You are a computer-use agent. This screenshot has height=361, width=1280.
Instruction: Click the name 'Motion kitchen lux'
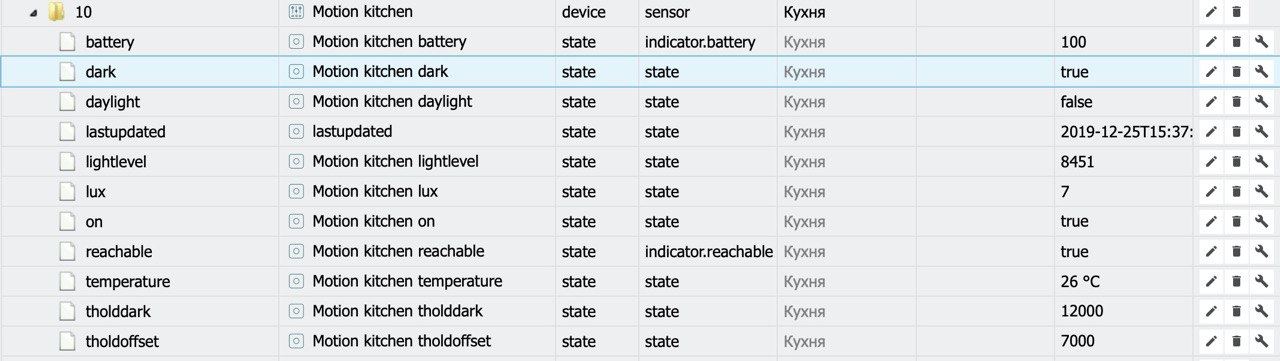(x=375, y=191)
